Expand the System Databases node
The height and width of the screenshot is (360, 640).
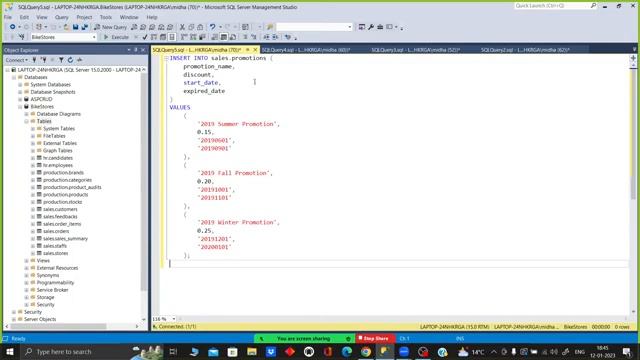[20, 84]
